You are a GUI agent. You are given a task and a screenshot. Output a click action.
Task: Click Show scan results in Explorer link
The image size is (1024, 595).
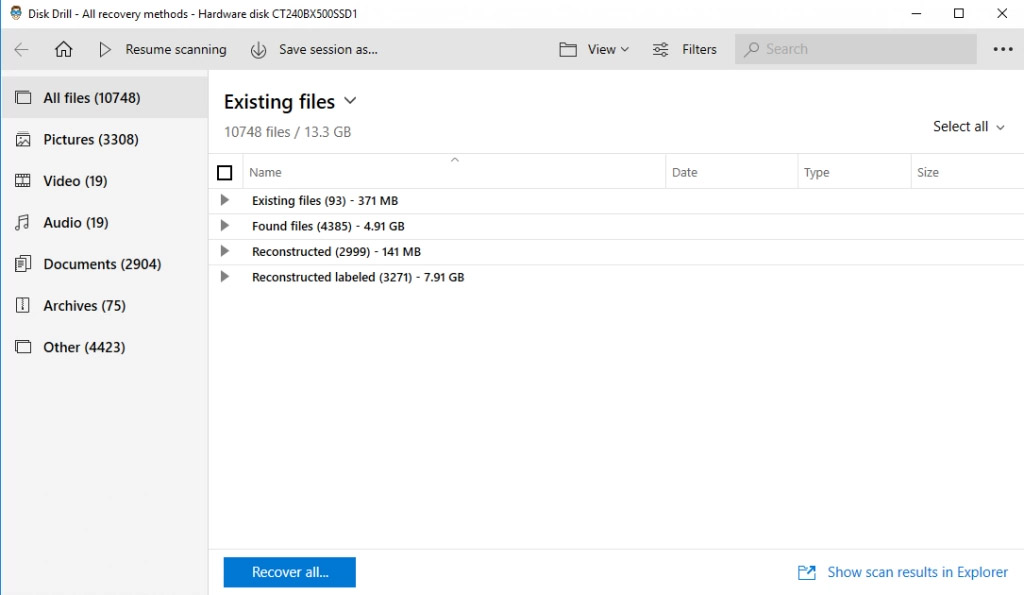click(918, 572)
